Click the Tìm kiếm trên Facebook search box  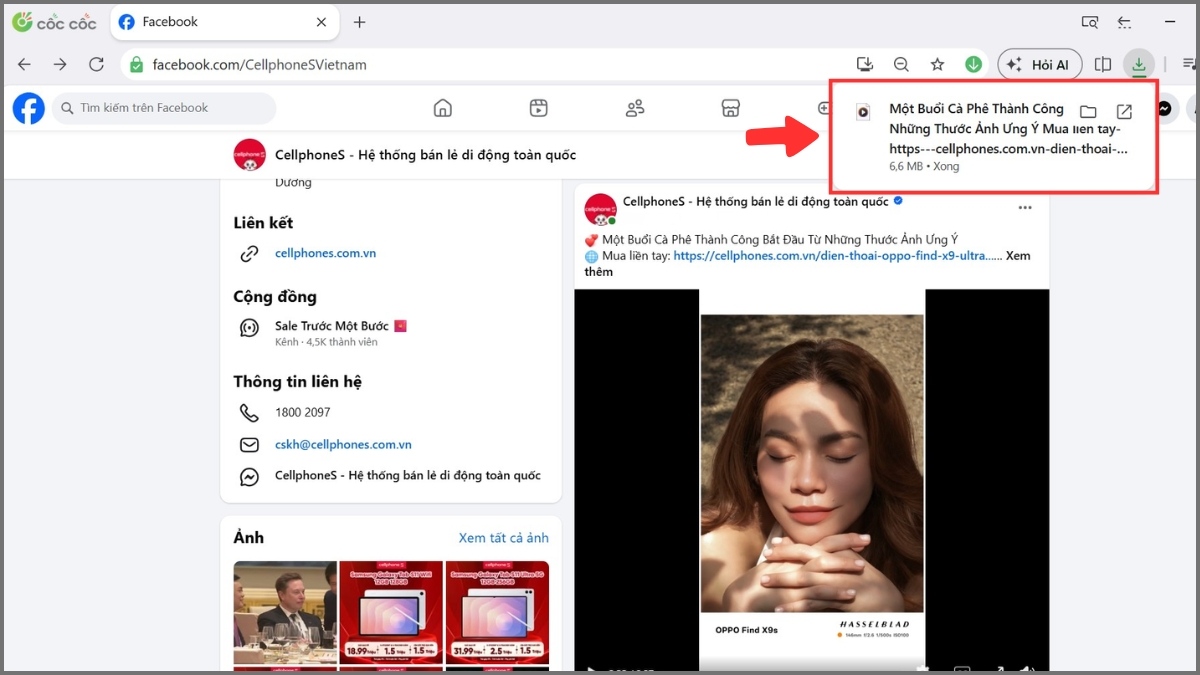pyautogui.click(x=164, y=108)
